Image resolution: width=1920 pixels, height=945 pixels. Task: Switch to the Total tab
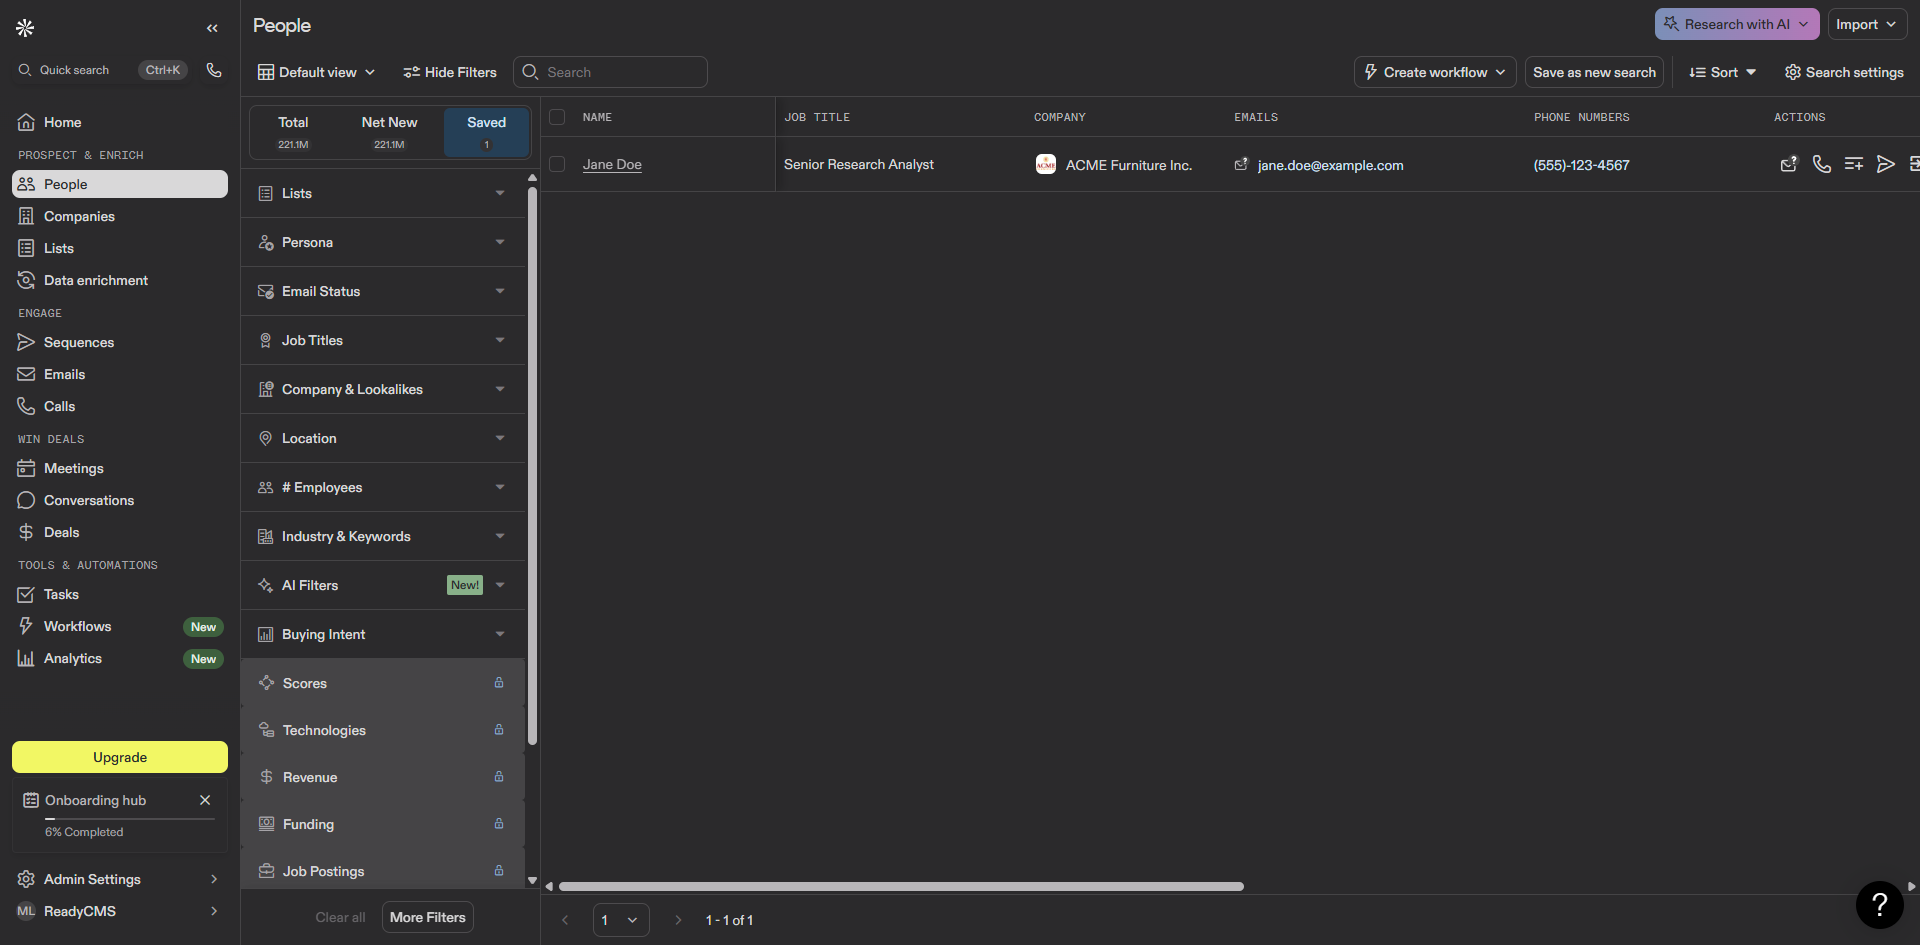coord(293,132)
